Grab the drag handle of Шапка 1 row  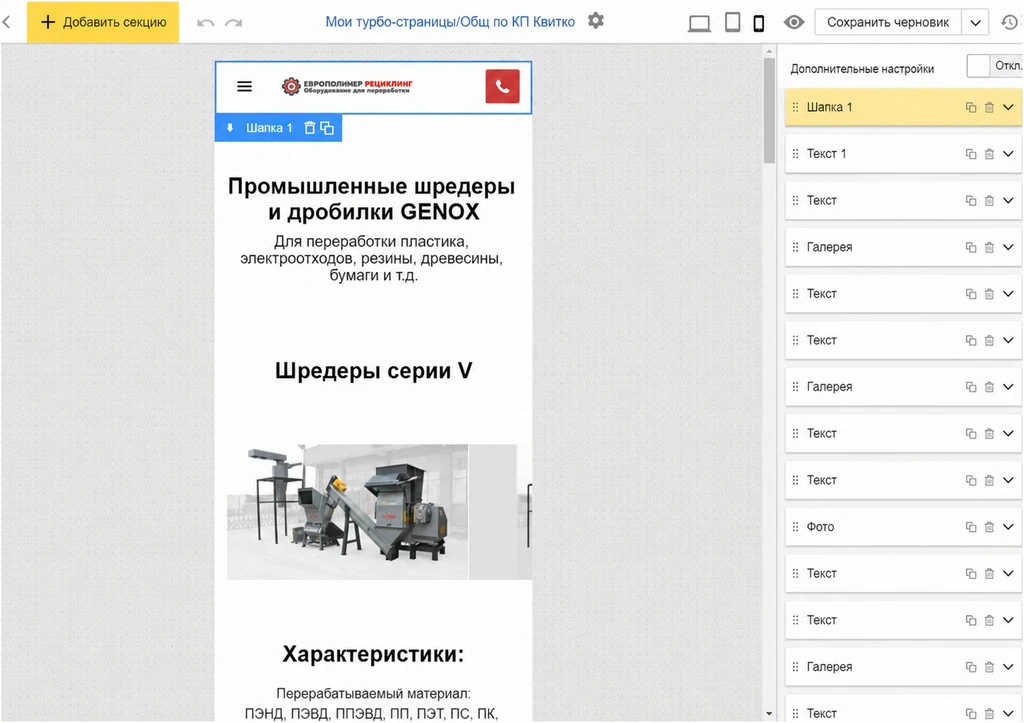click(795, 107)
